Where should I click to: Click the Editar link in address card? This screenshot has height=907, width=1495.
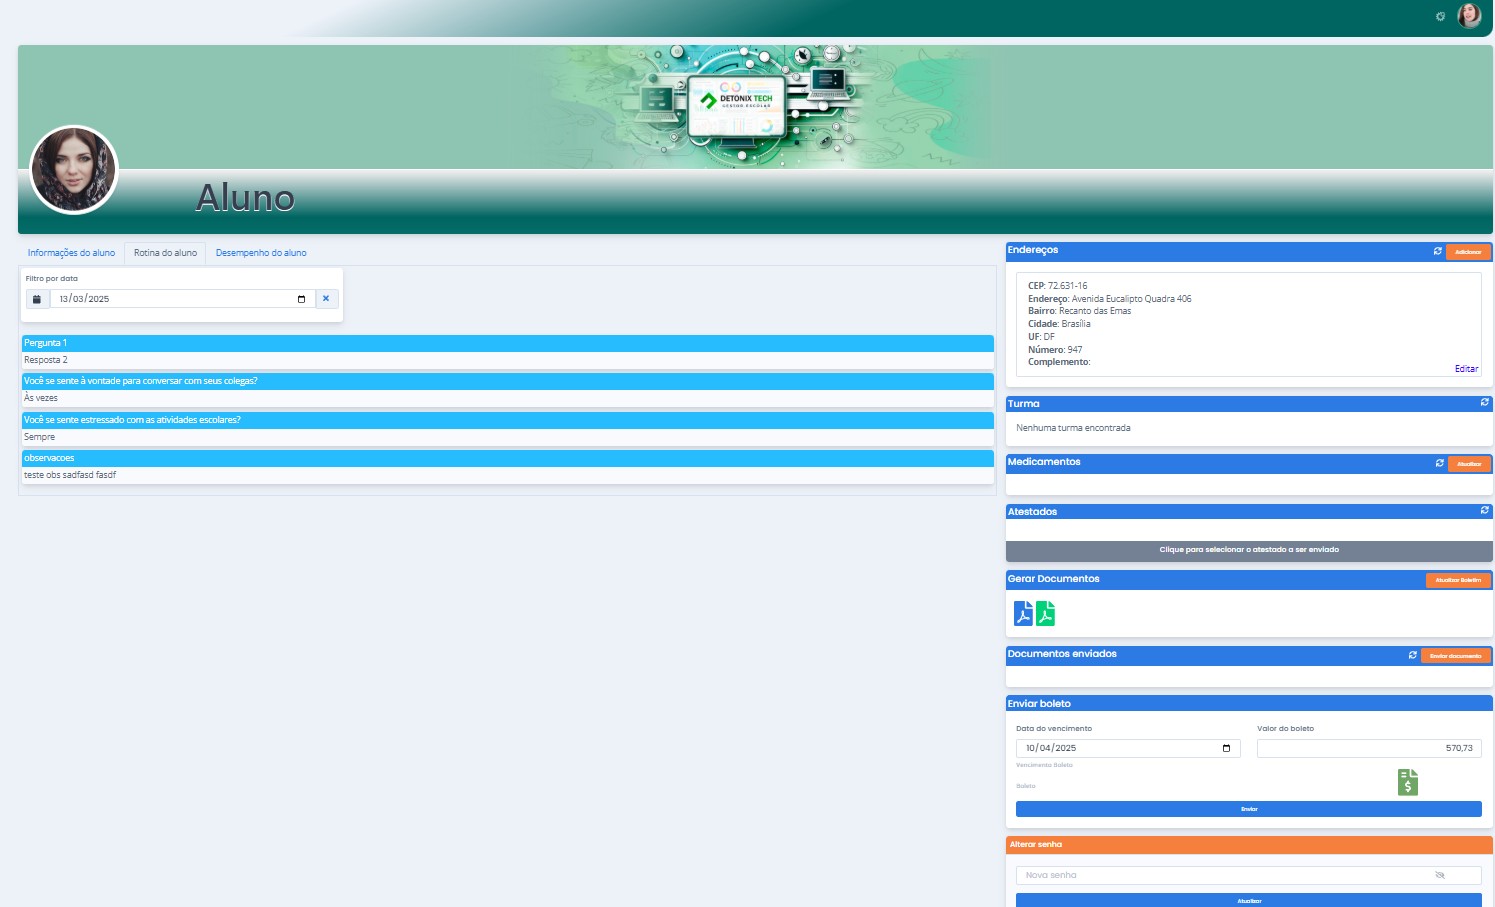click(1466, 369)
